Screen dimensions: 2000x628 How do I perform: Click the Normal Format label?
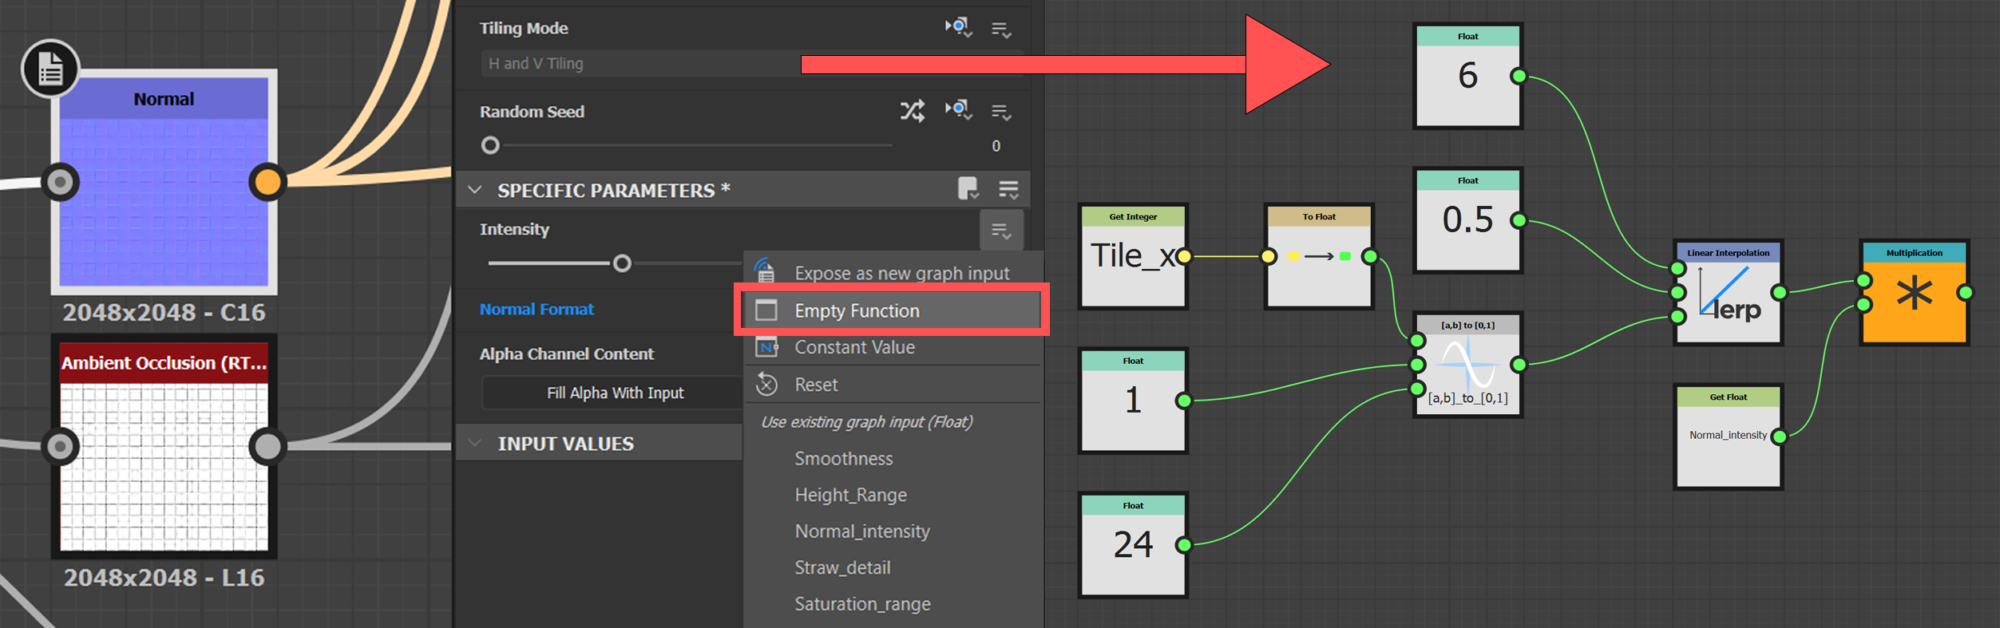(x=536, y=309)
